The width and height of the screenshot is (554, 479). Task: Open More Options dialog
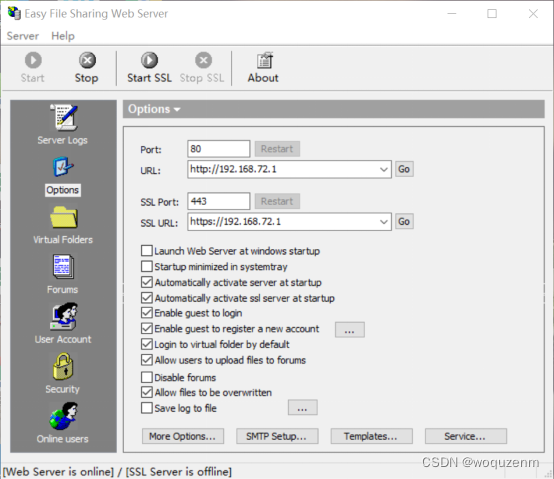pyautogui.click(x=183, y=436)
